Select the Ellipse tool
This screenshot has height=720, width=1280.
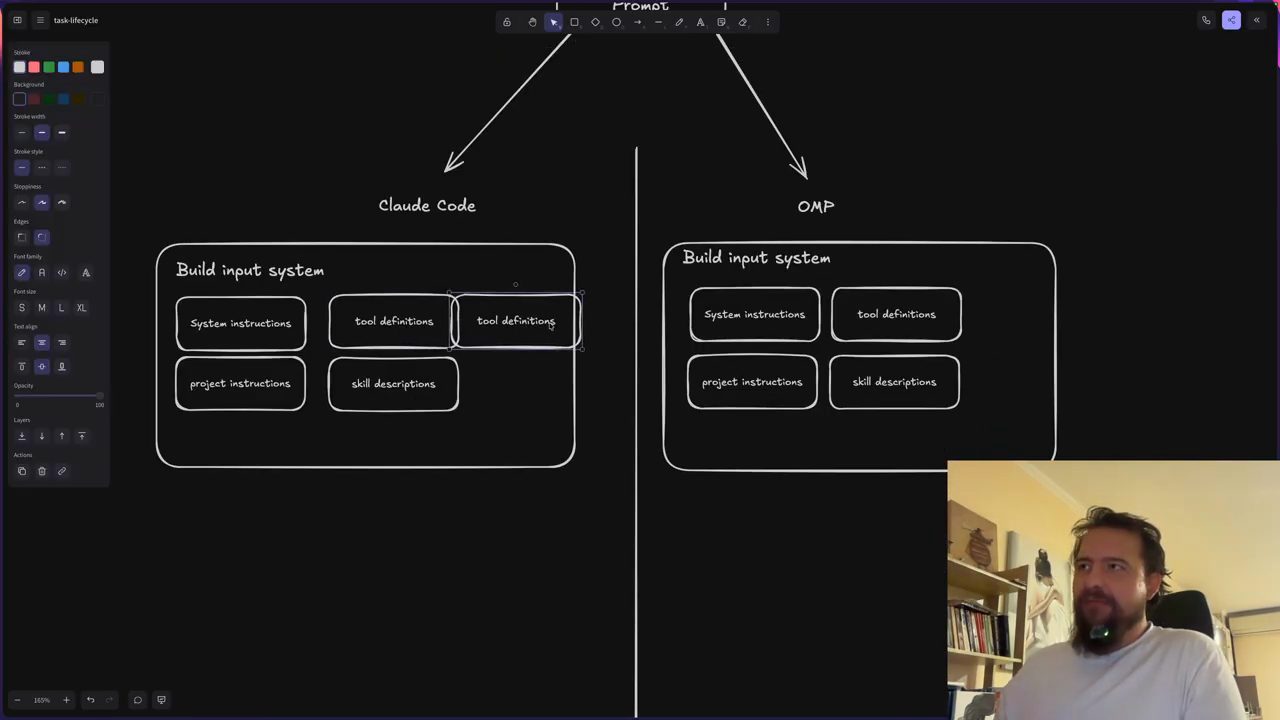616,22
